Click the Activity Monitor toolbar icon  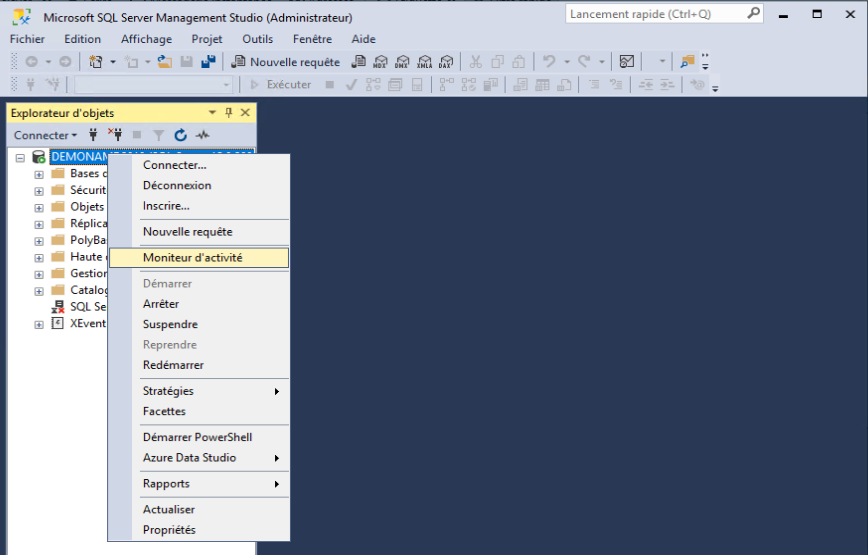[627, 61]
